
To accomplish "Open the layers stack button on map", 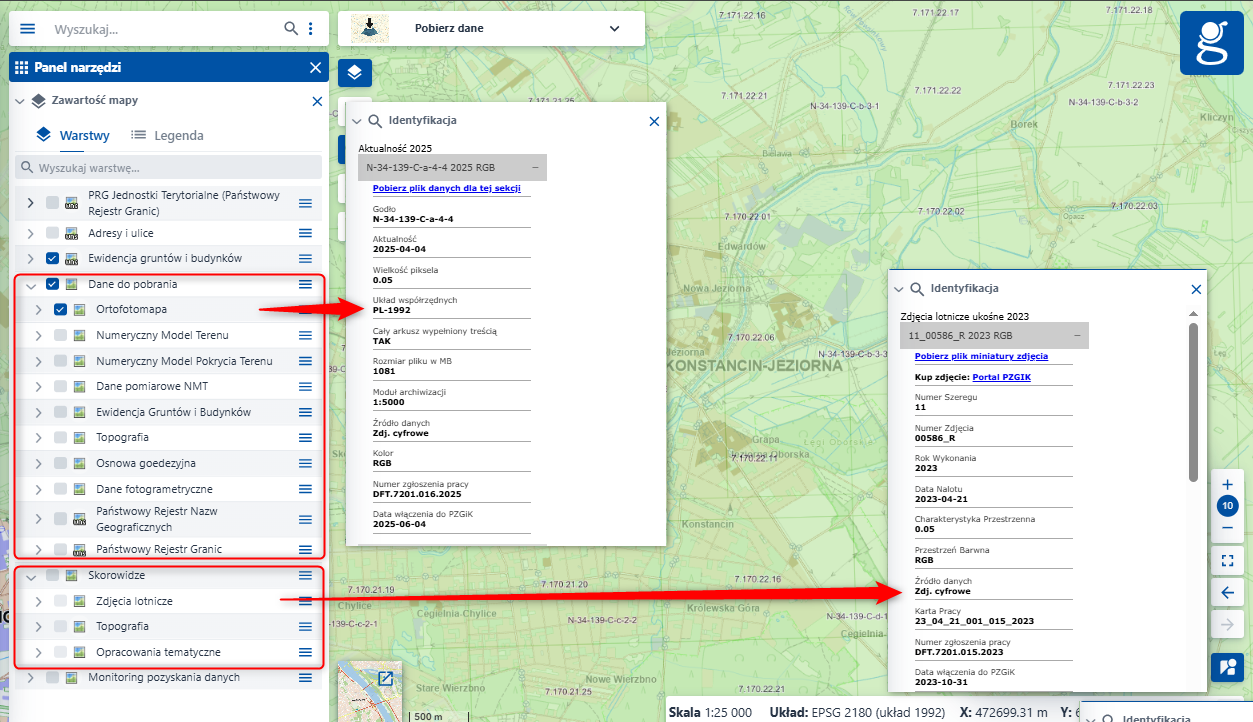I will (x=355, y=73).
